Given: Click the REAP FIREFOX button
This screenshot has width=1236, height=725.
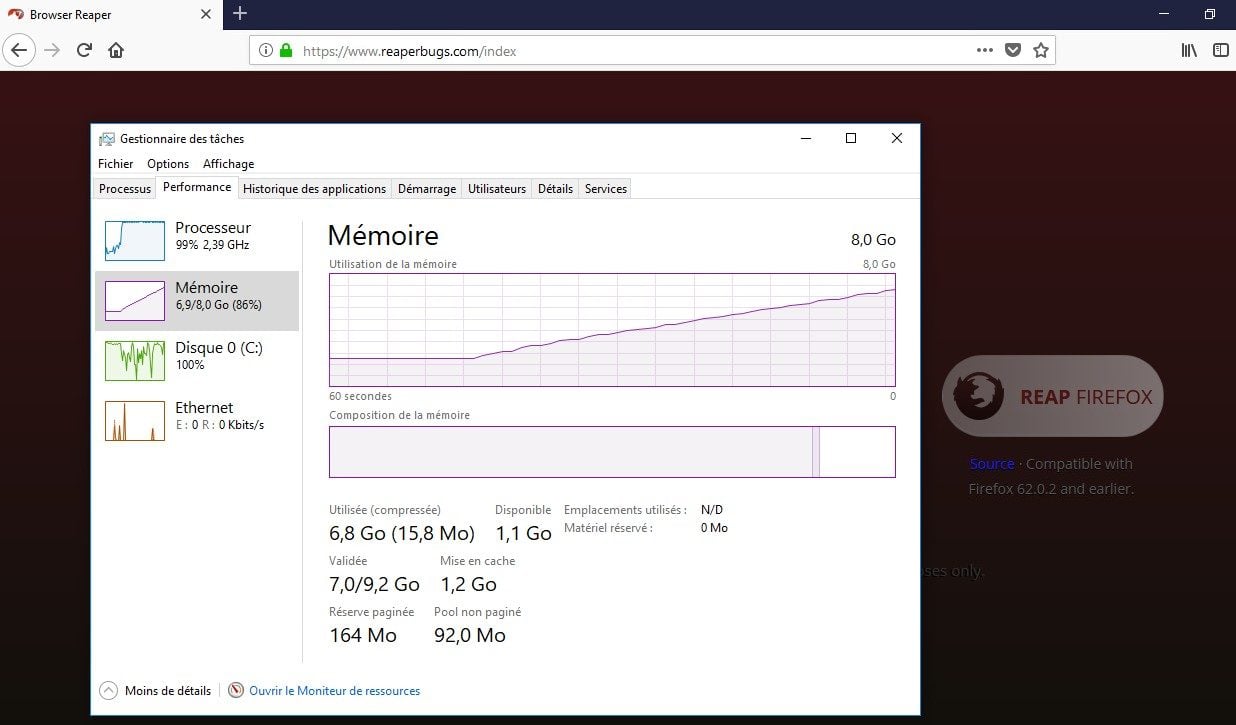Looking at the screenshot, I should 1053,396.
